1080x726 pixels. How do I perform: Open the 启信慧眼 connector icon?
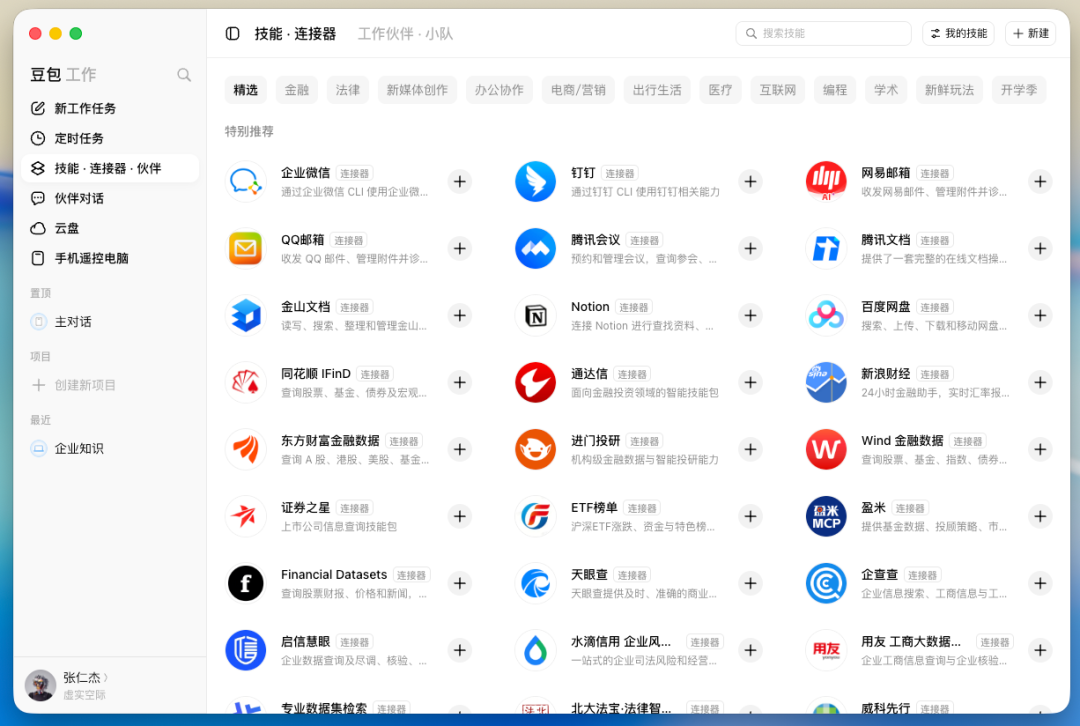click(246, 650)
